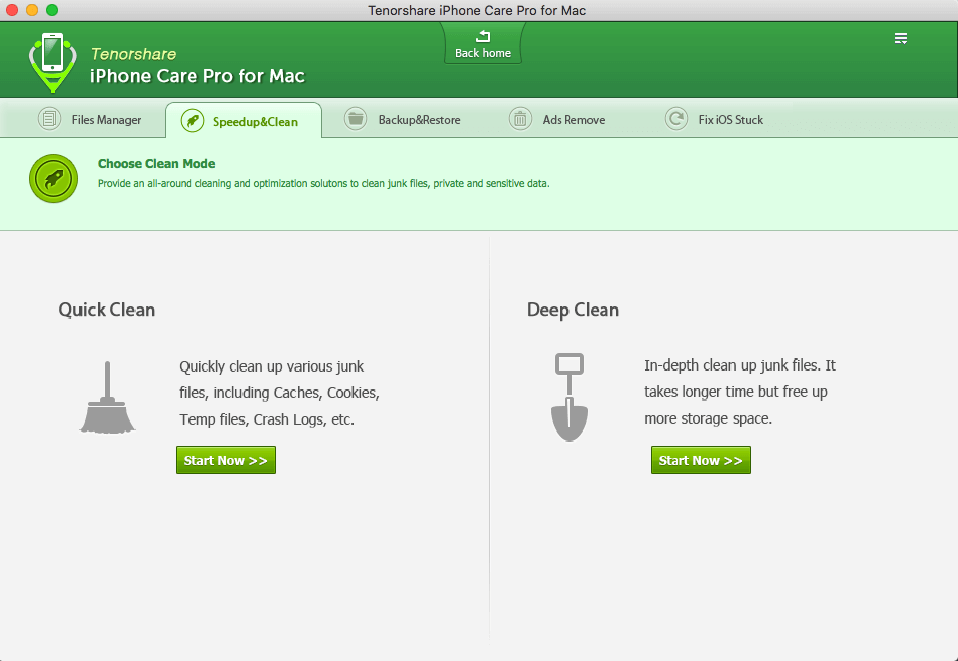Screen dimensions: 958x661
Task: Click the Tenorshare phone logo icon
Action: [53, 62]
